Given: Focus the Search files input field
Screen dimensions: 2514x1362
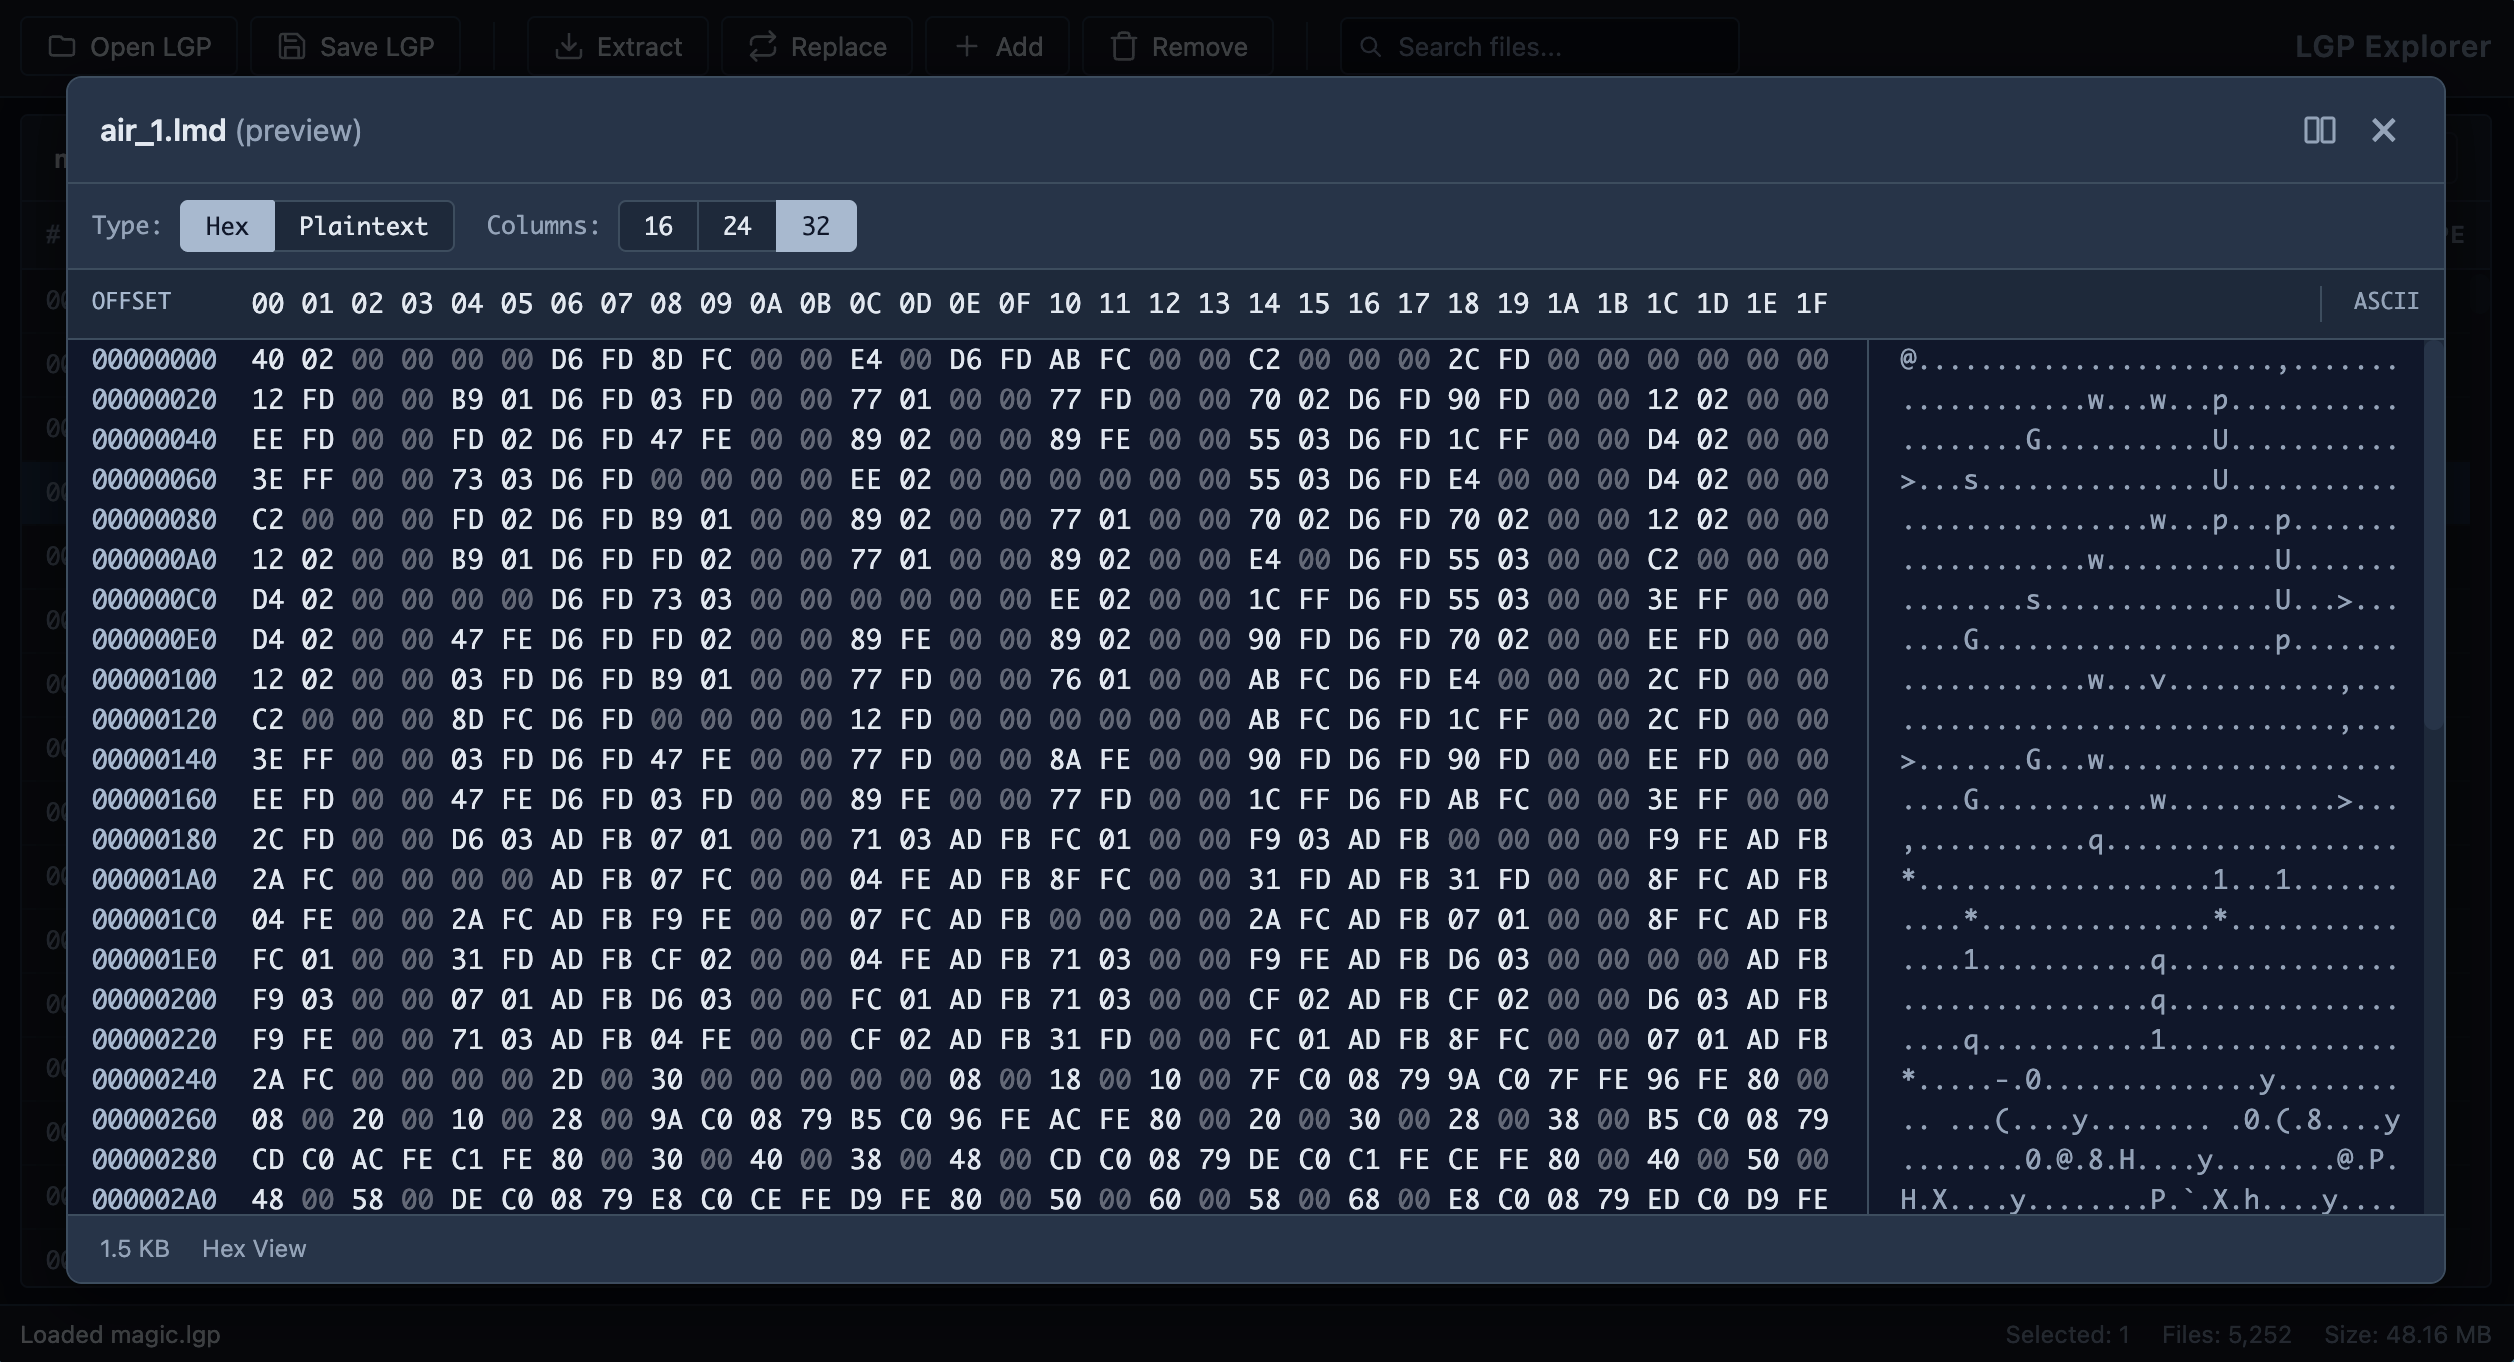Looking at the screenshot, I should (1540, 47).
